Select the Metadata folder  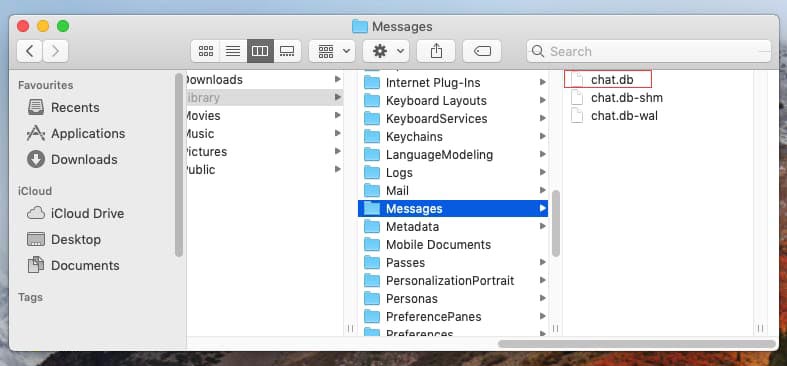coord(453,226)
